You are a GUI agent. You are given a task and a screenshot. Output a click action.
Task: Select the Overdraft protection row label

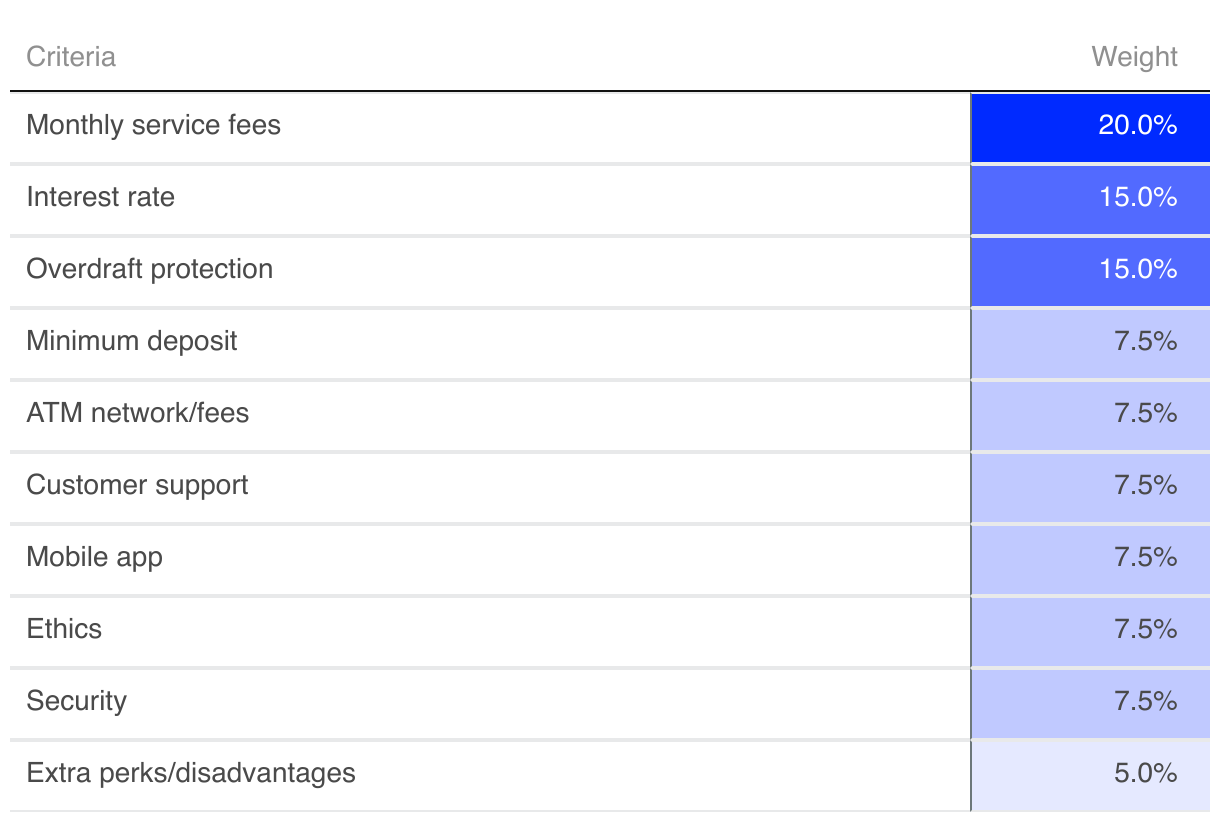click(x=150, y=269)
